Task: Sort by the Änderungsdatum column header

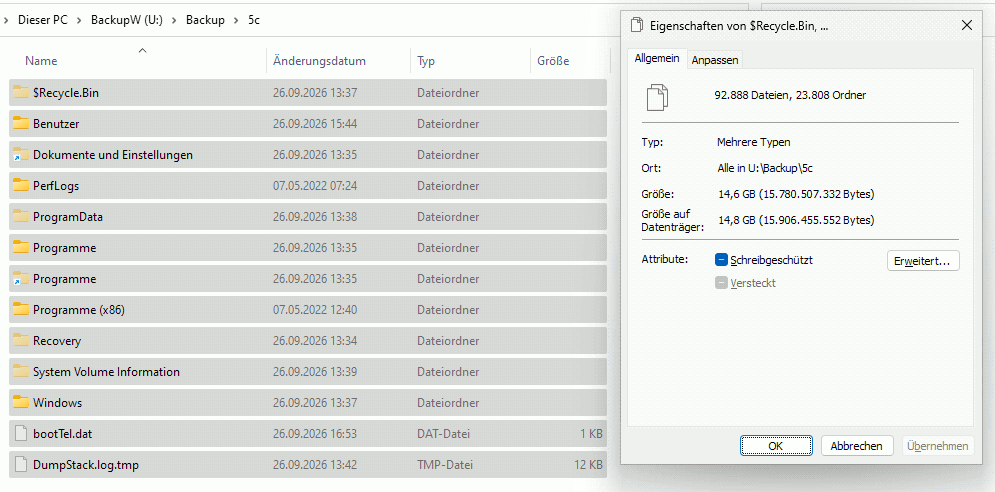Action: pyautogui.click(x=319, y=61)
